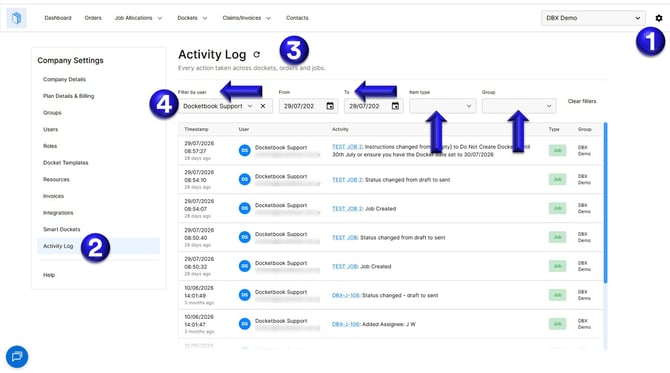Screen dimensions: 670x373
Task: Click the Job badge on the 08:50:40 row
Action: 557,237
